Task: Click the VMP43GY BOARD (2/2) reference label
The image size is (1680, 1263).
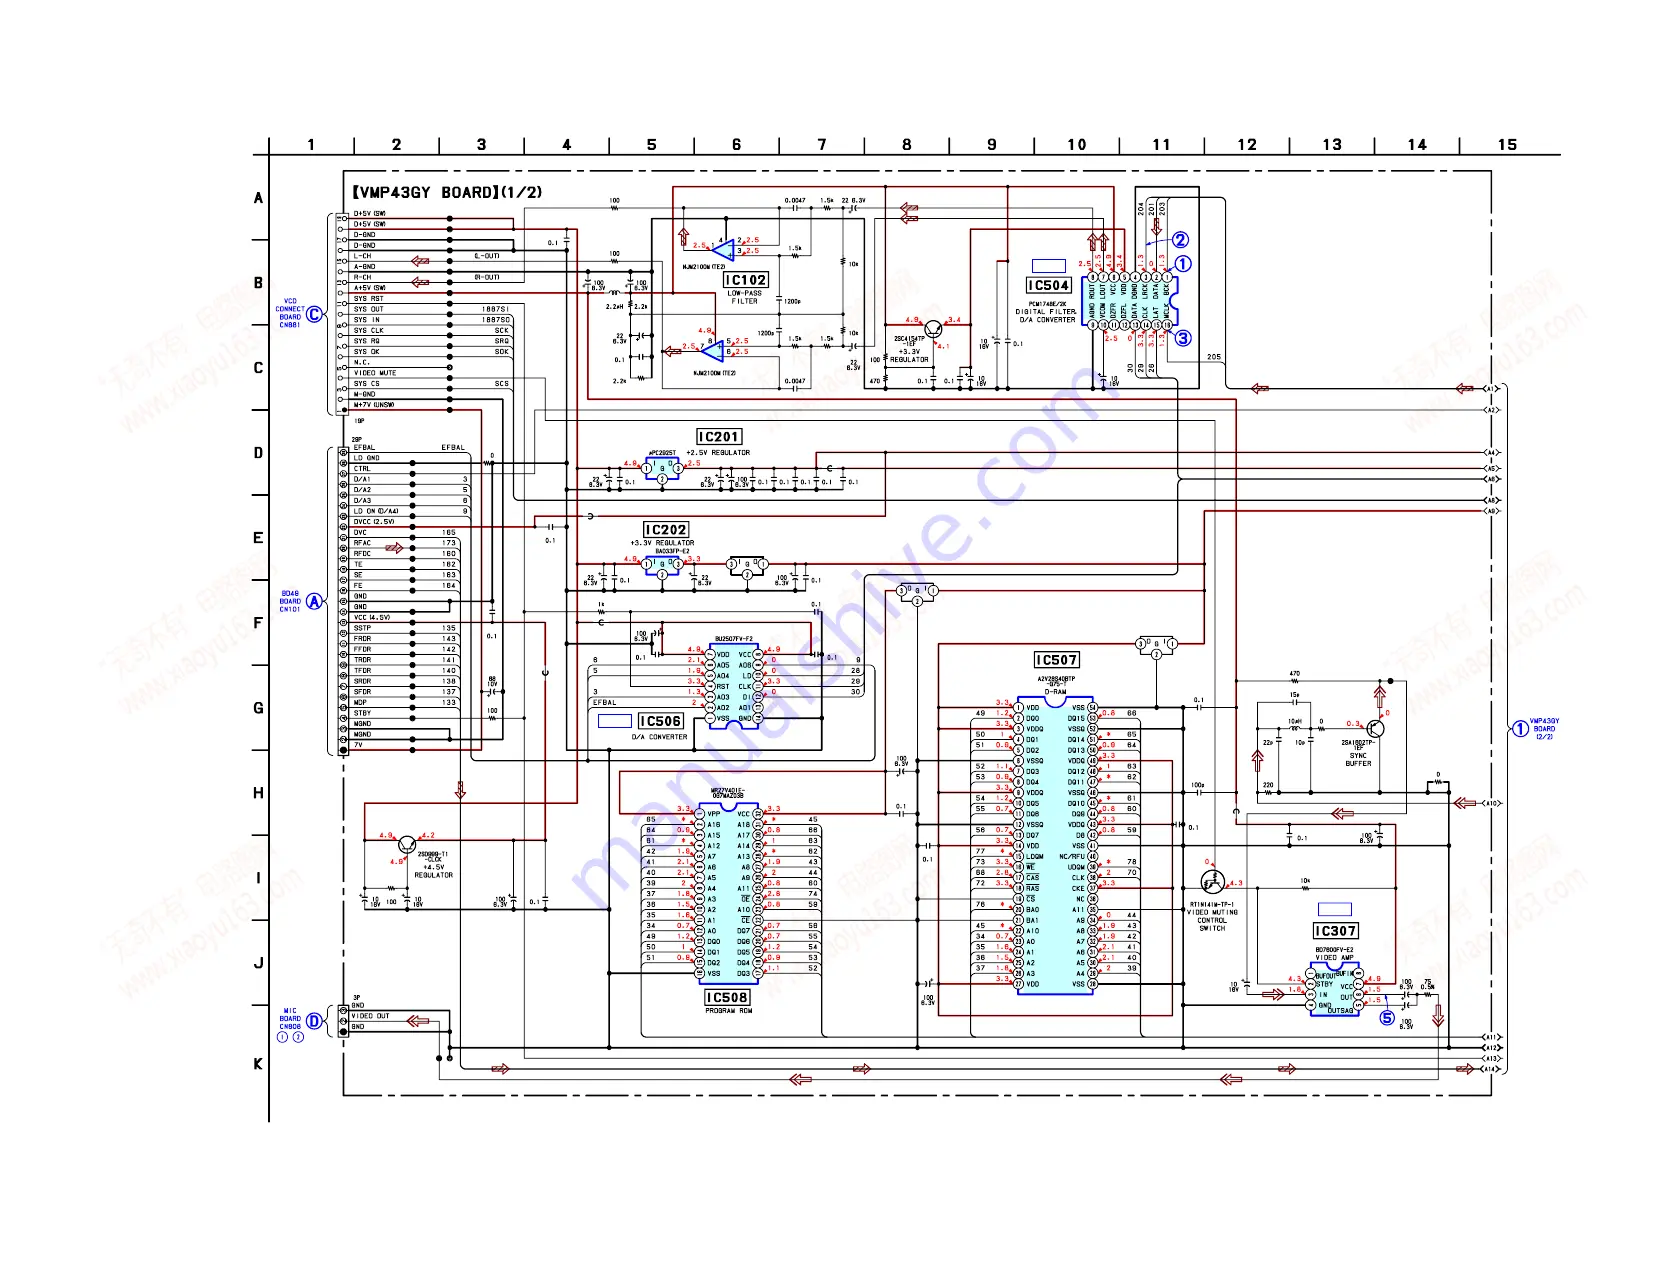Action: coord(1544,729)
